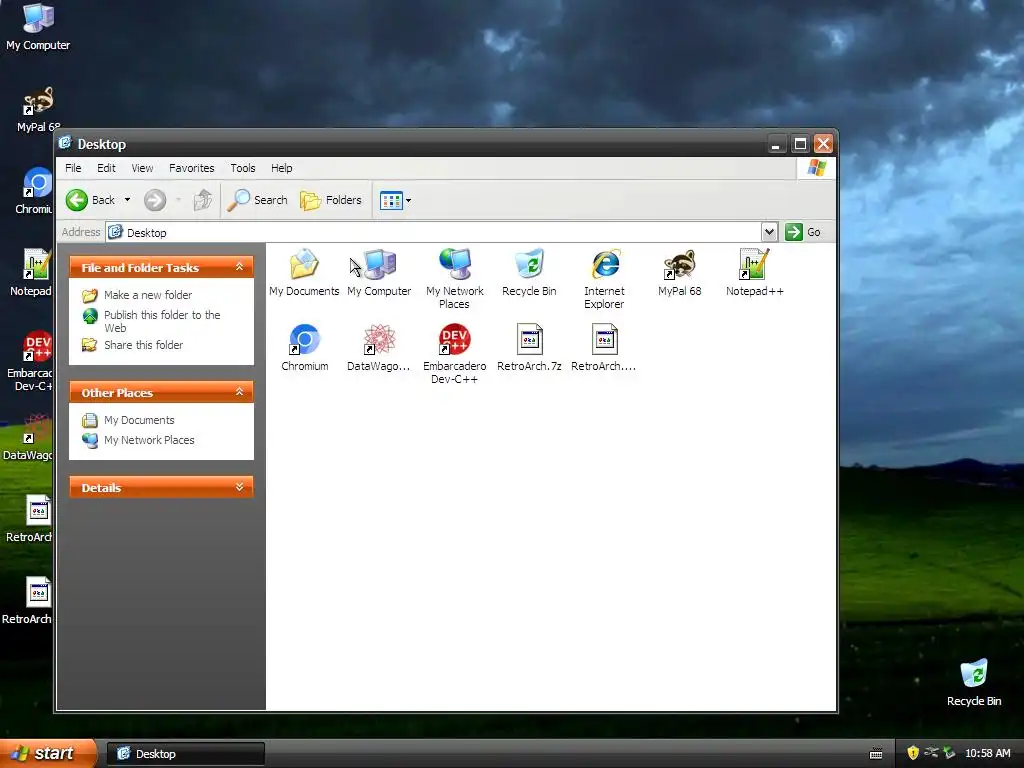This screenshot has height=768, width=1024.
Task: Click Share this folder link
Action: [x=143, y=345]
